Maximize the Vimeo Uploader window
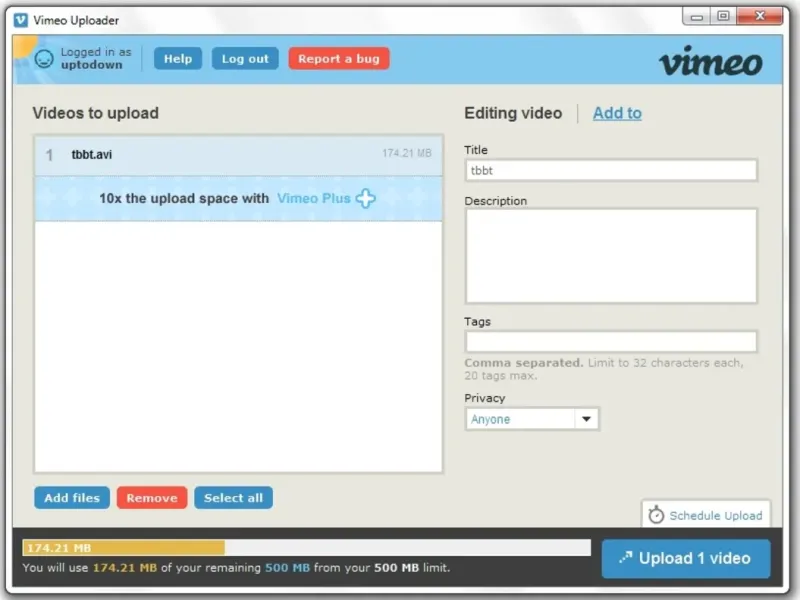 [723, 16]
